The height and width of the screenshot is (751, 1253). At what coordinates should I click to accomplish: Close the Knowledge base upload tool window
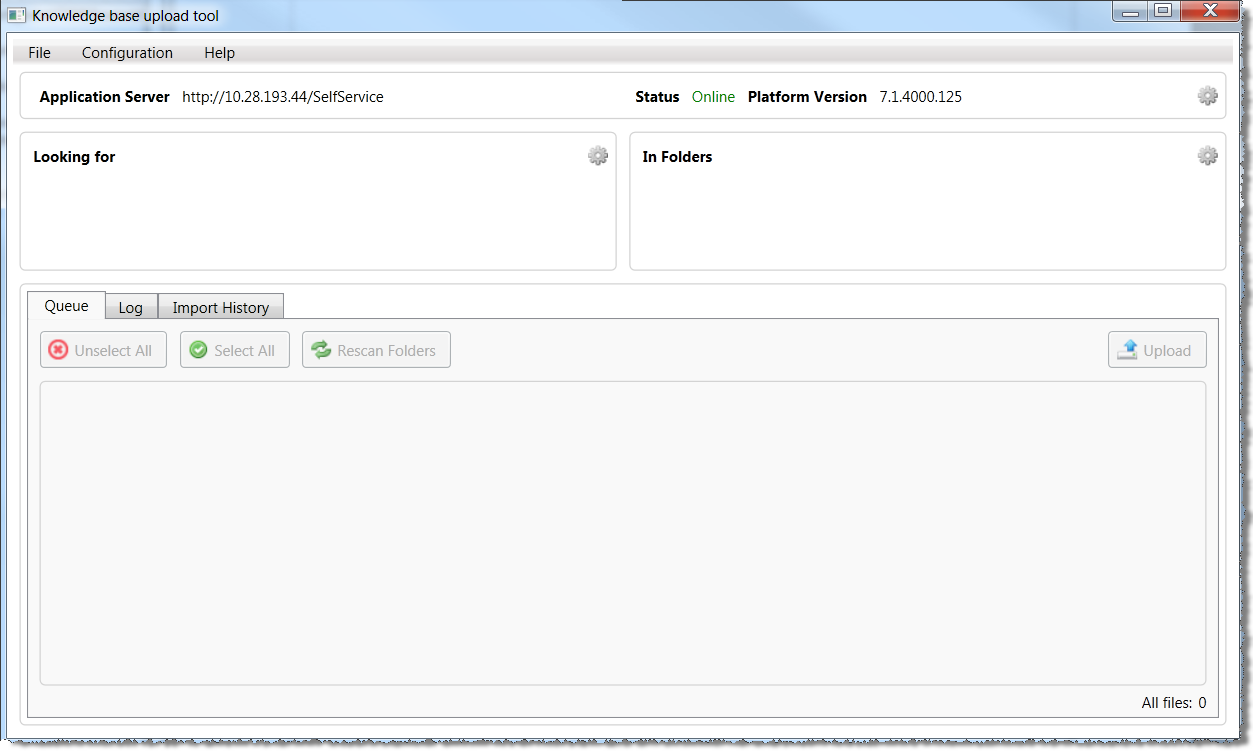pos(1209,11)
